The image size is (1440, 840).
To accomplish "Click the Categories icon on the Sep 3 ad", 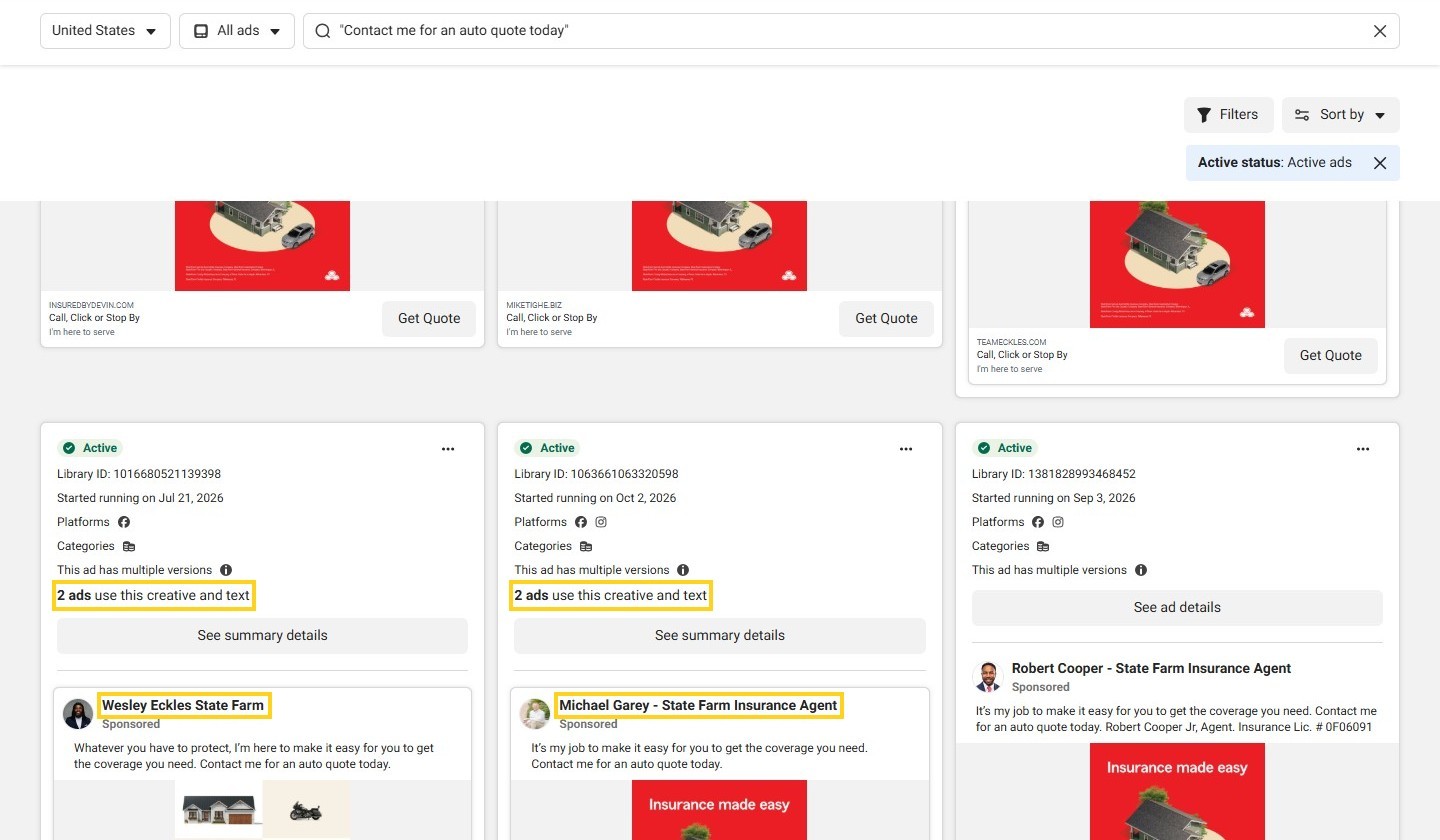I will pos(1043,546).
